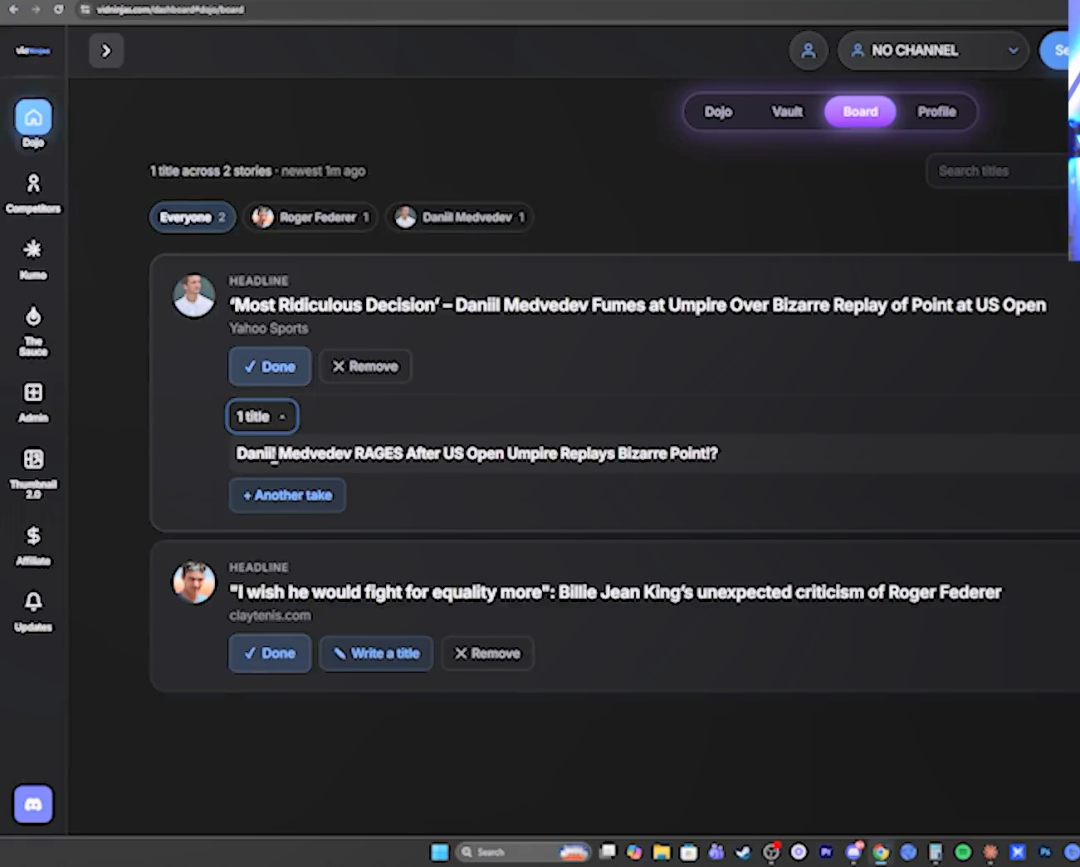
Task: Open the Competitors sidebar icon
Action: (33, 183)
